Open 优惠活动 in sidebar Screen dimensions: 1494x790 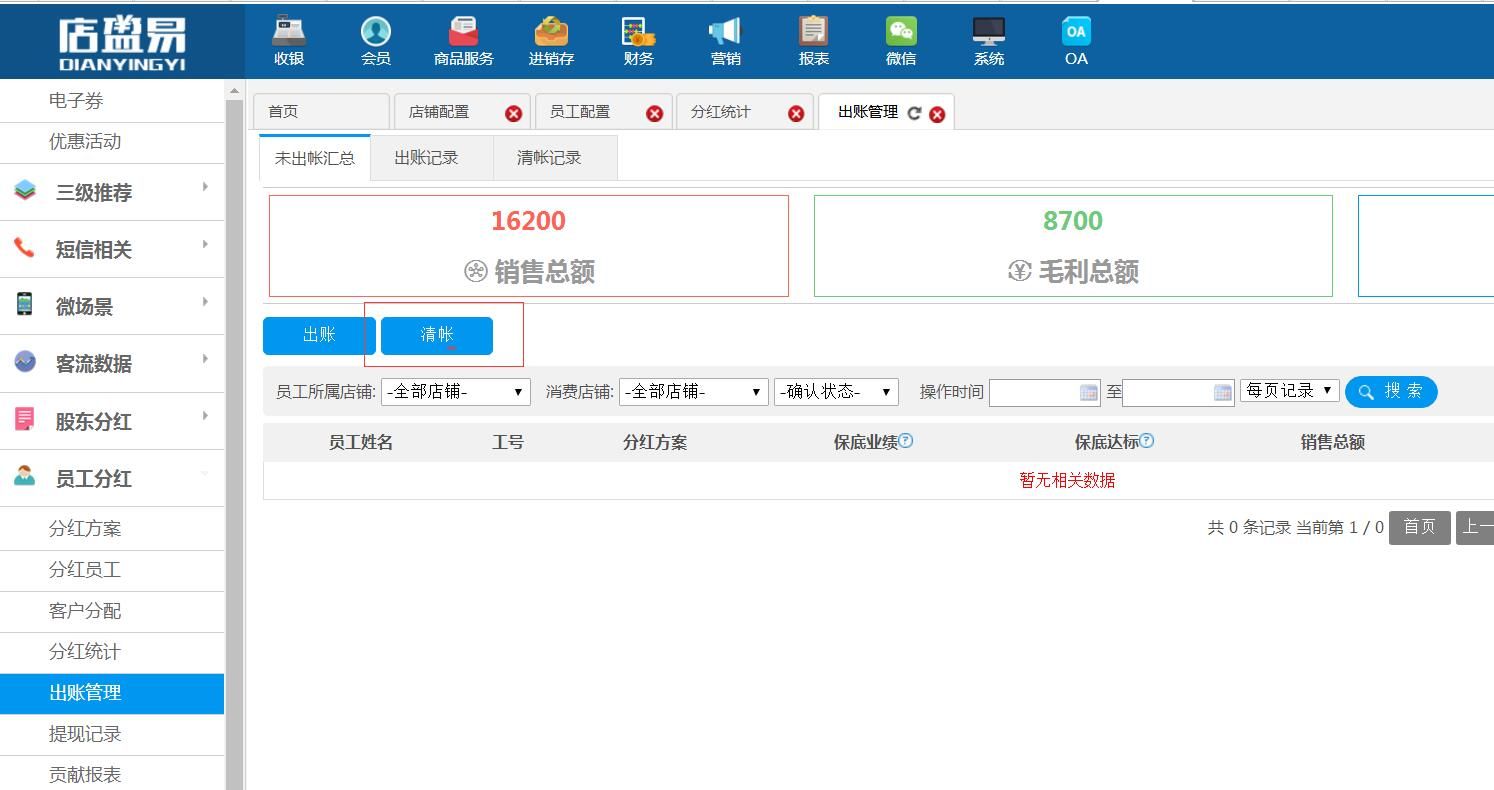(x=112, y=142)
